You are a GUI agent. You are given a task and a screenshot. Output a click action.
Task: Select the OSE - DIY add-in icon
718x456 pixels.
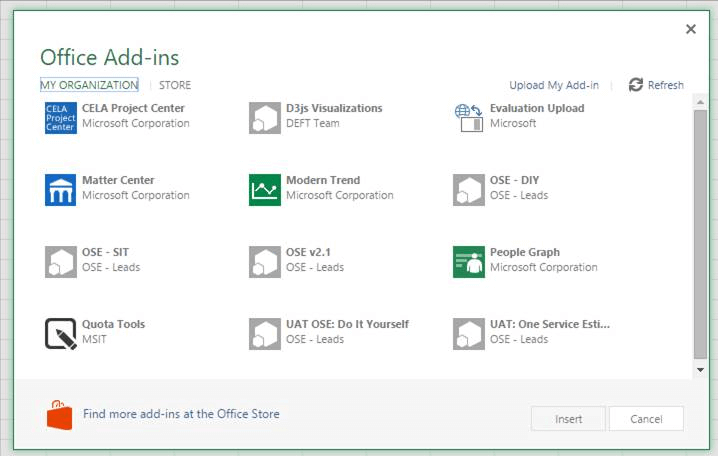click(x=469, y=189)
